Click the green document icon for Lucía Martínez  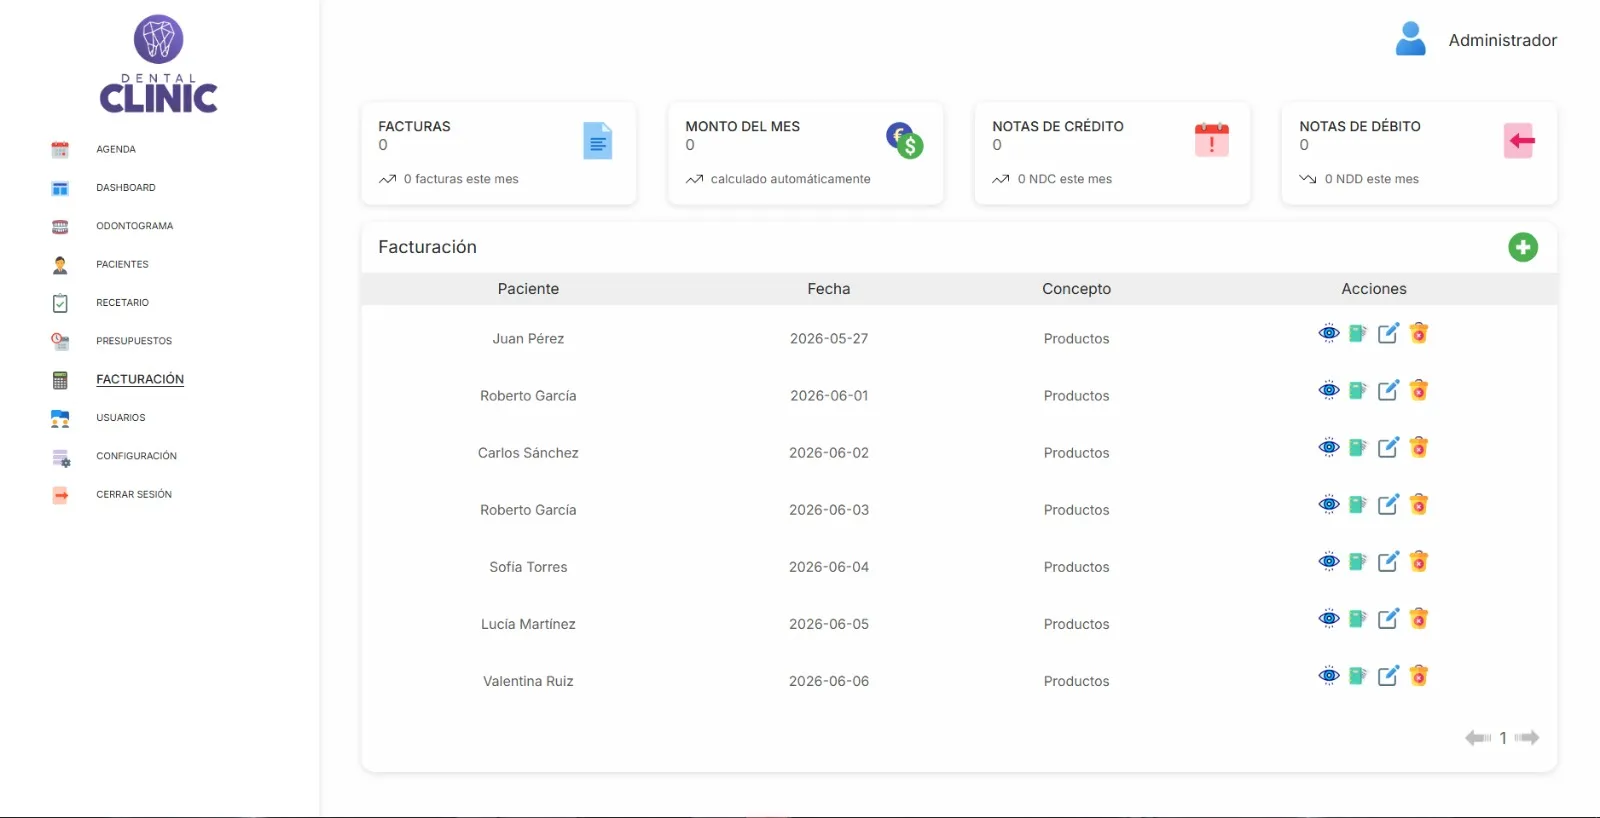pyautogui.click(x=1357, y=618)
